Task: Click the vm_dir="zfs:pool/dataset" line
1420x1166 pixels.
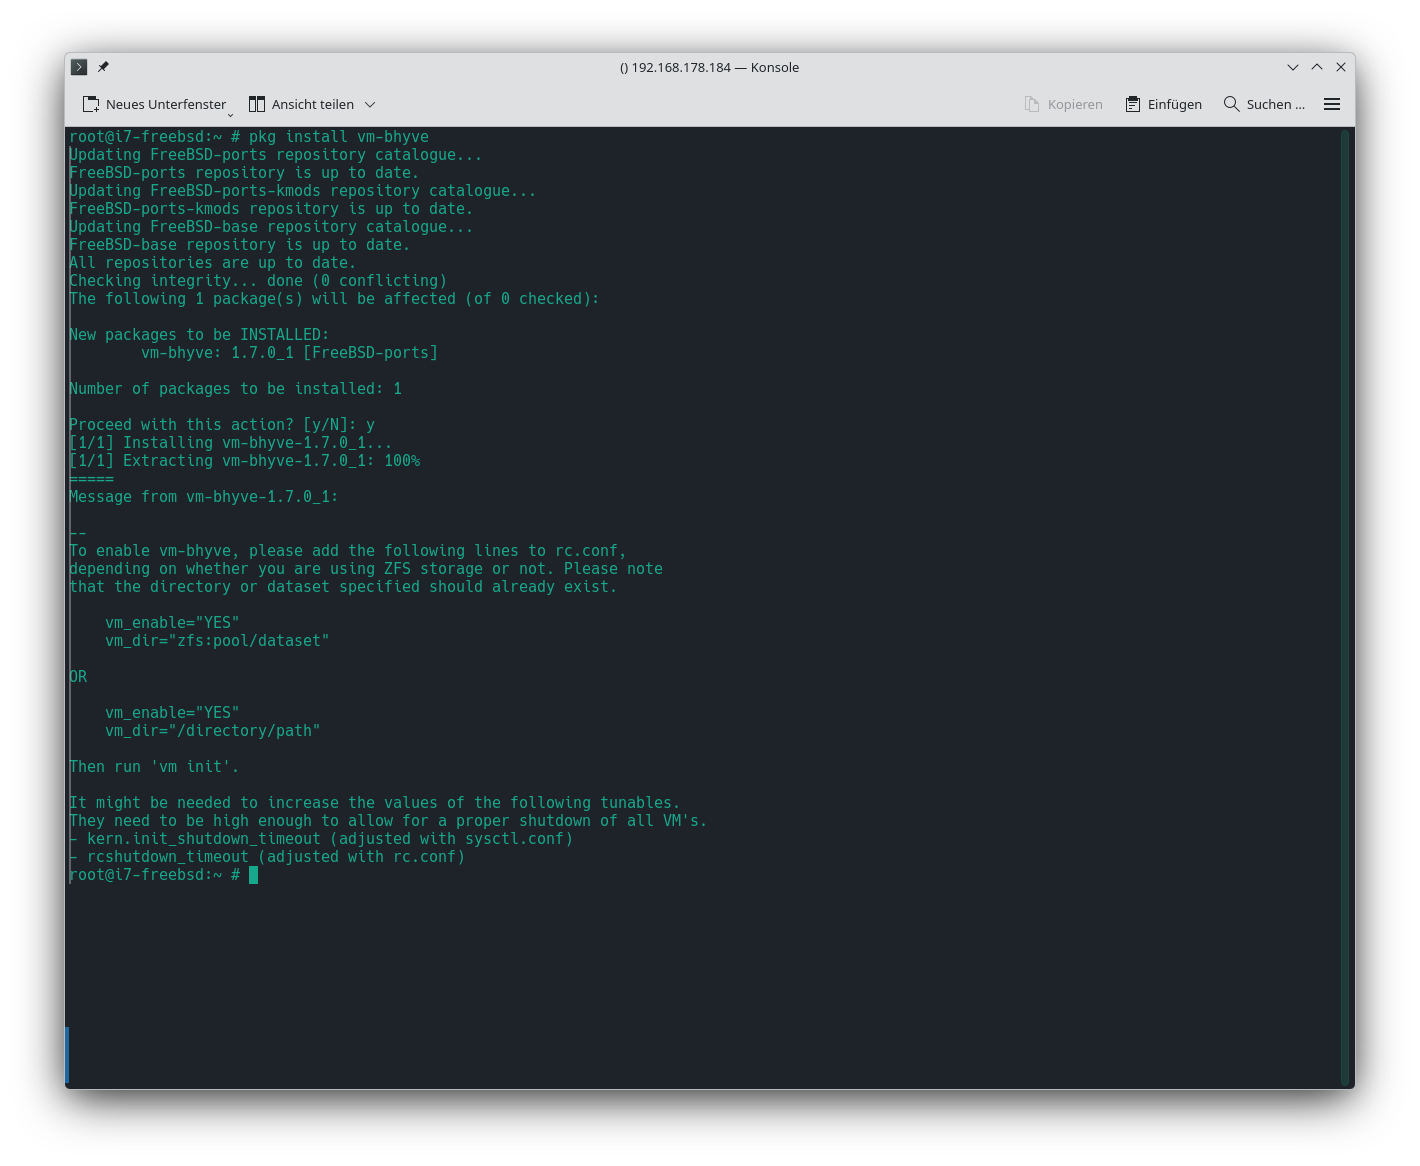Action: tap(217, 641)
